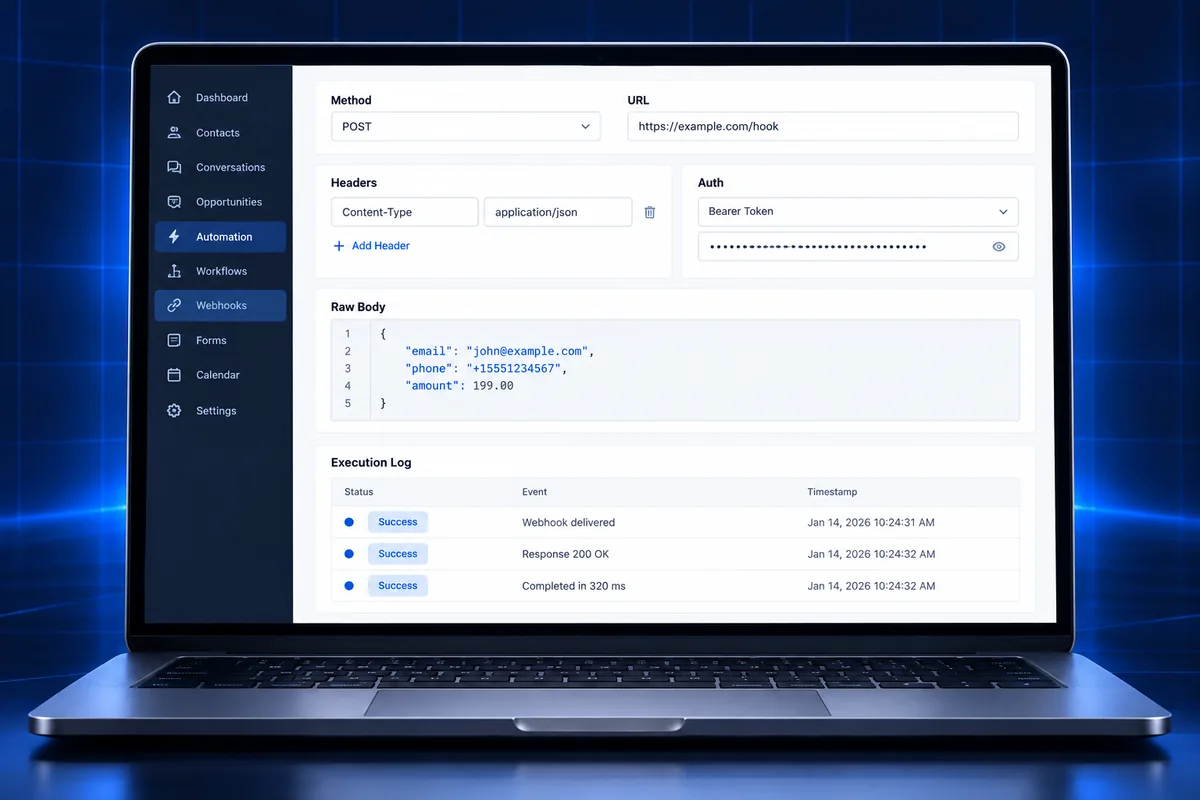Click the blue status dot for Response 200 OK
The width and height of the screenshot is (1200, 800).
[x=349, y=554]
